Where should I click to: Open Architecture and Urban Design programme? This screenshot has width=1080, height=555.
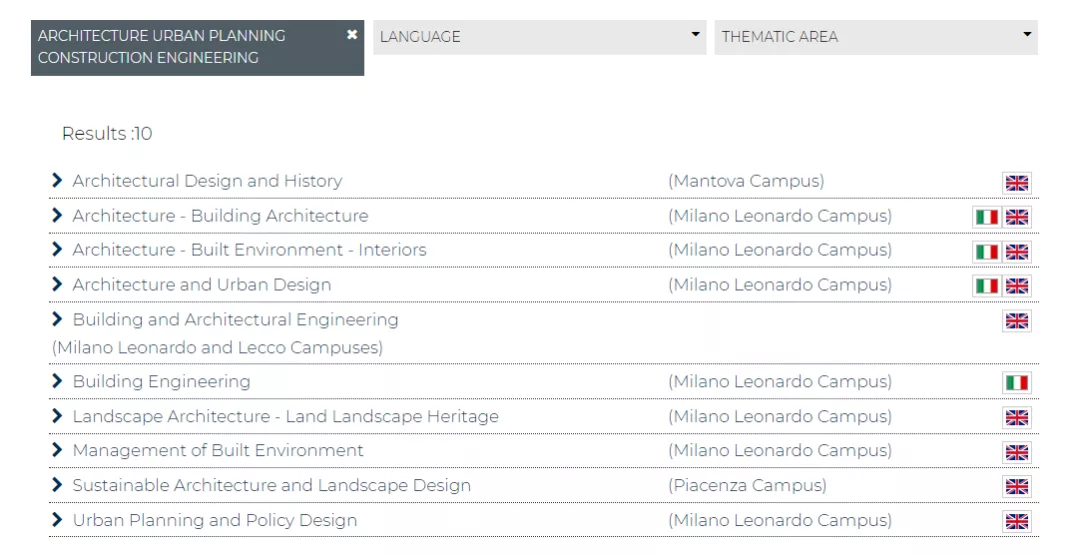201,285
